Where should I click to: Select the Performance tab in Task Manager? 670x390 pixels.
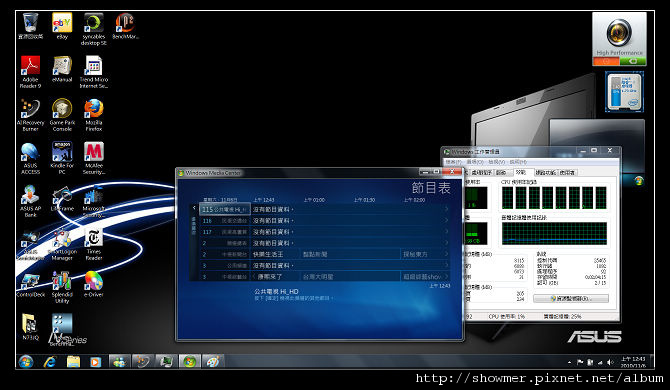[520, 172]
